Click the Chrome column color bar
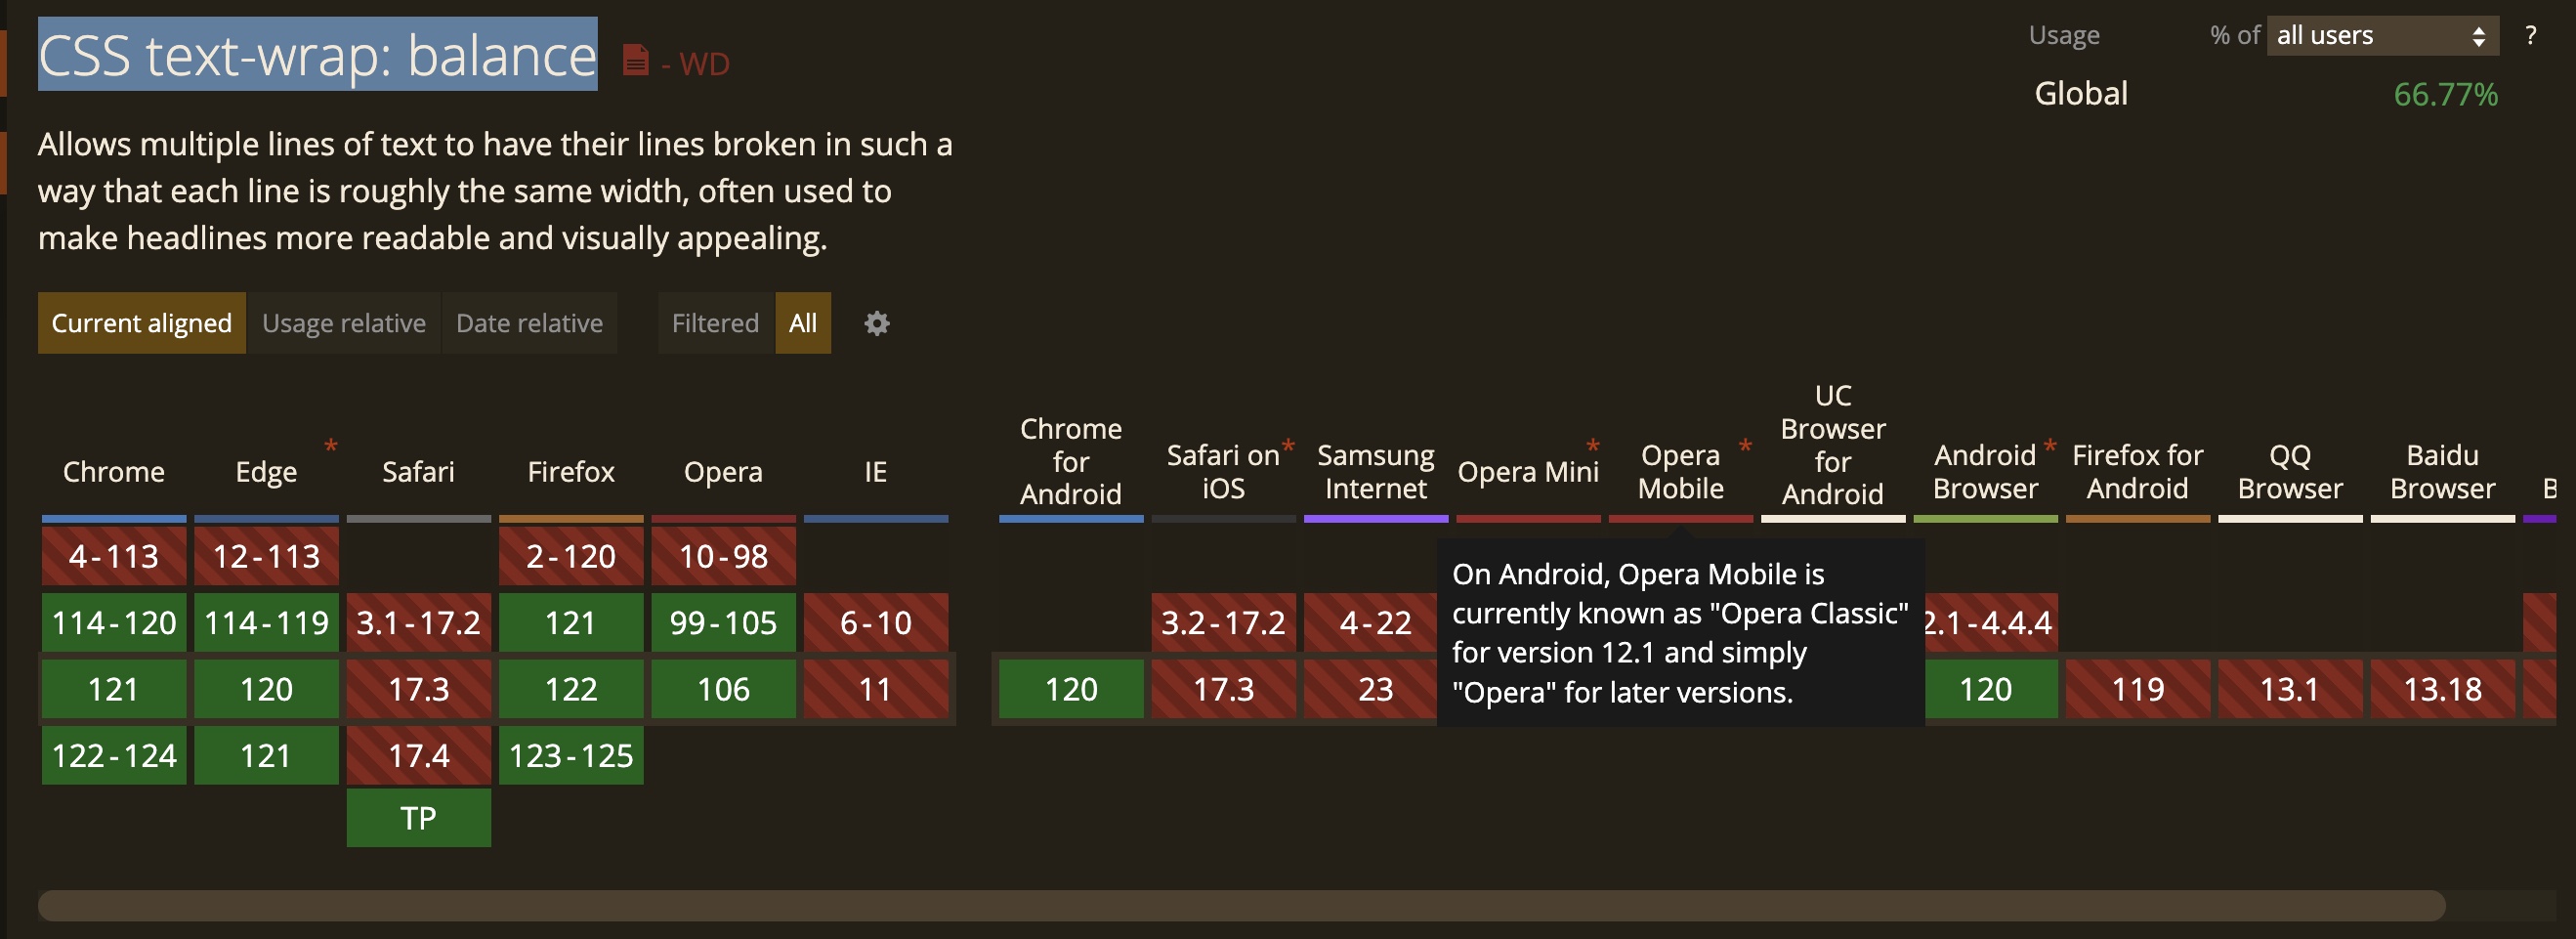 point(114,519)
